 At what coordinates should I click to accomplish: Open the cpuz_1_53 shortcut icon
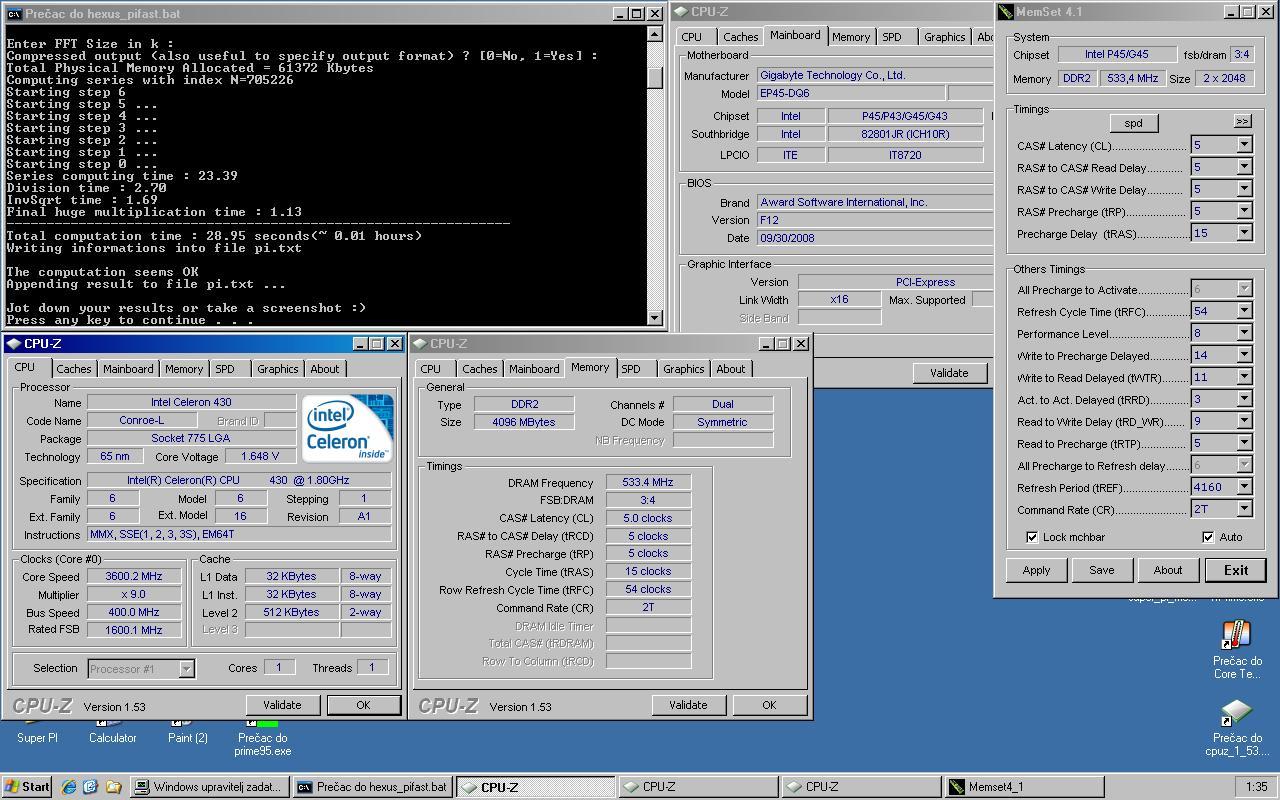[1237, 727]
